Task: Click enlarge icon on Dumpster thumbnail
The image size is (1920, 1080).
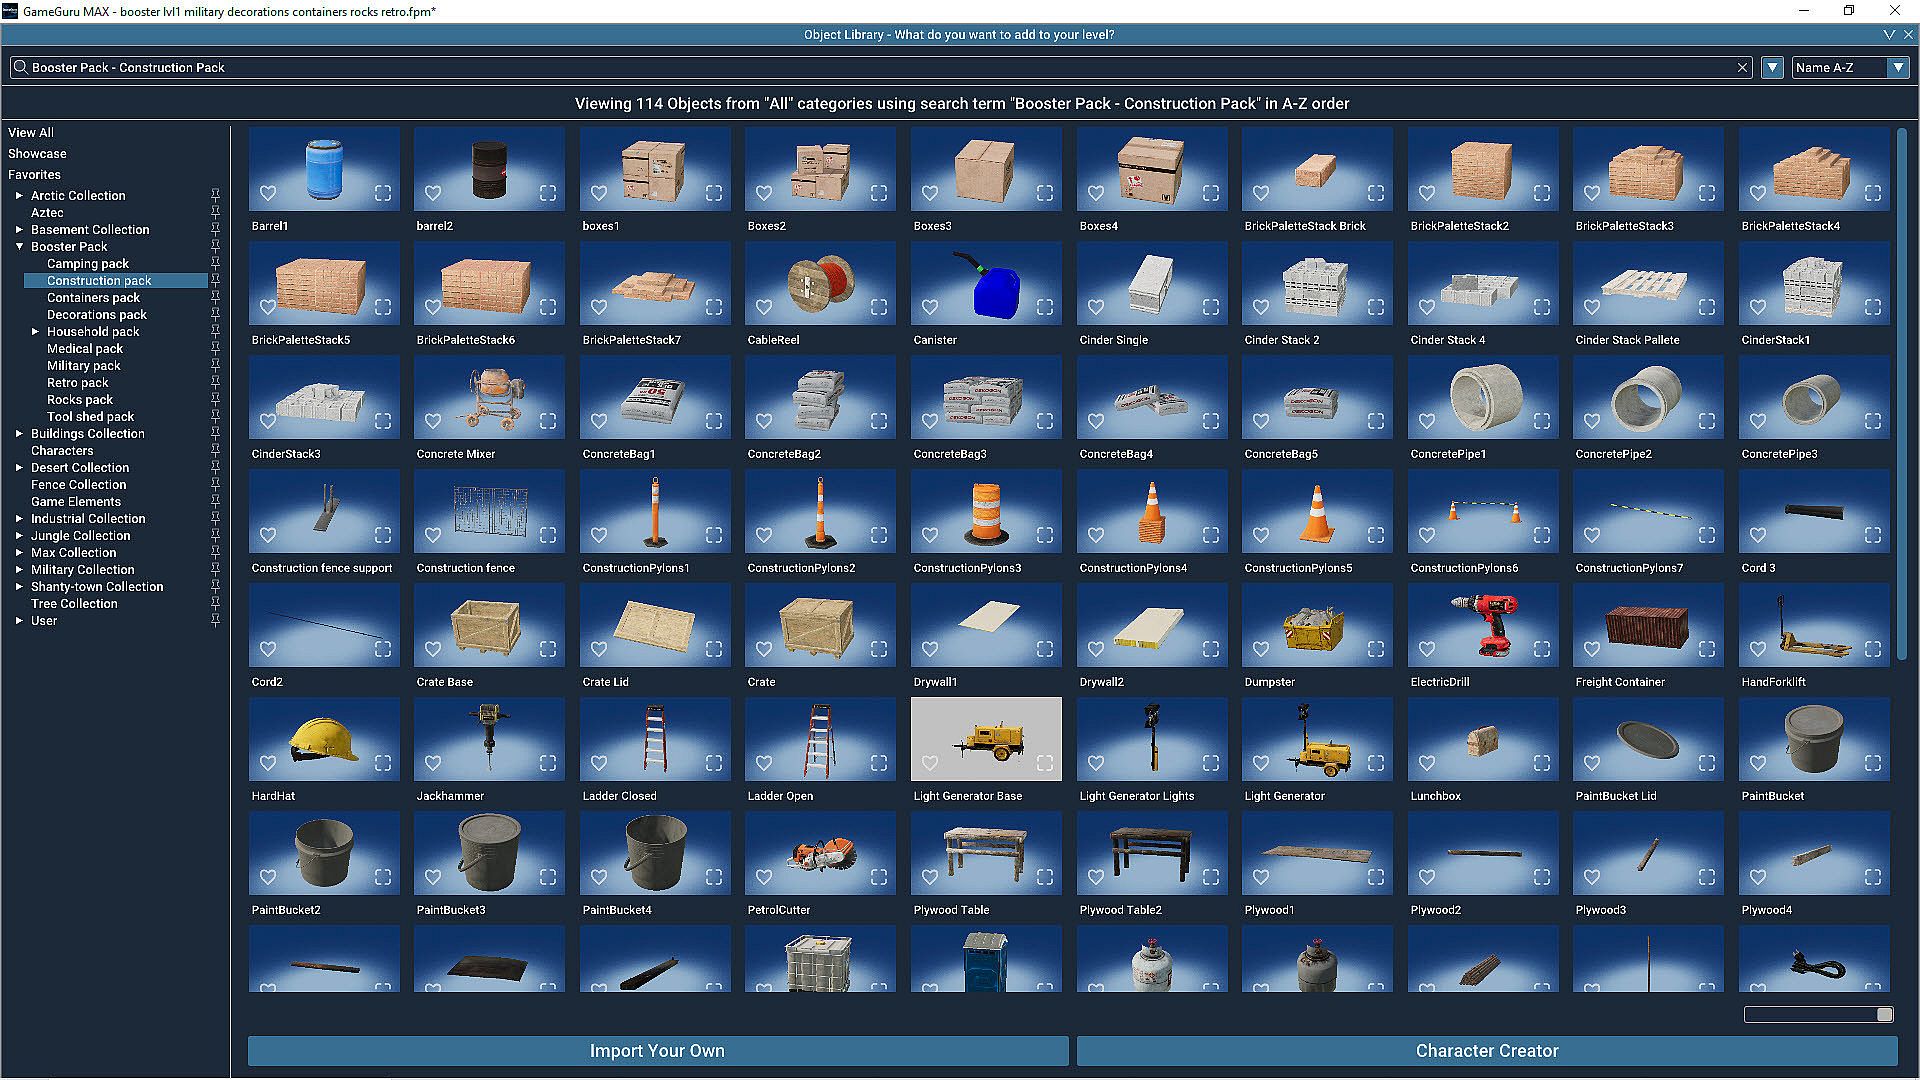Action: point(1376,649)
